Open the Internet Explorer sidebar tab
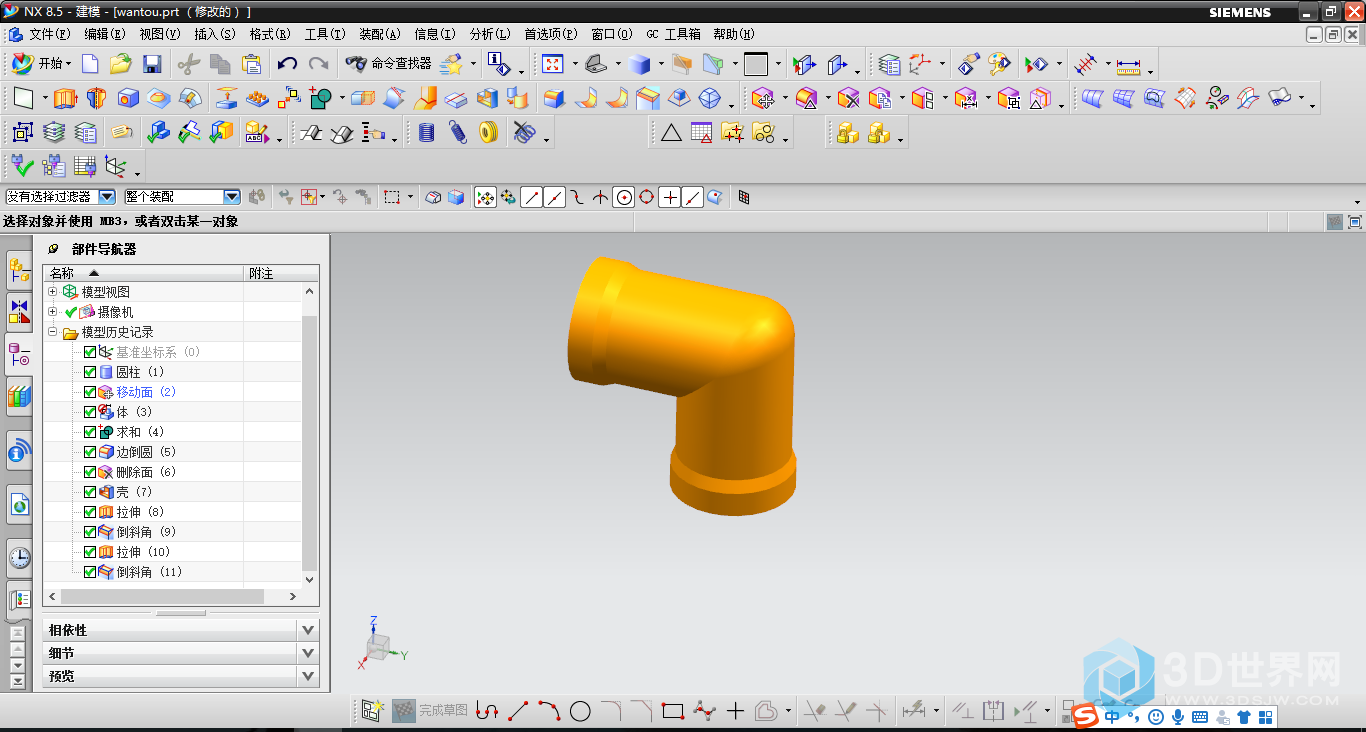This screenshot has height=732, width=1366. (x=19, y=505)
